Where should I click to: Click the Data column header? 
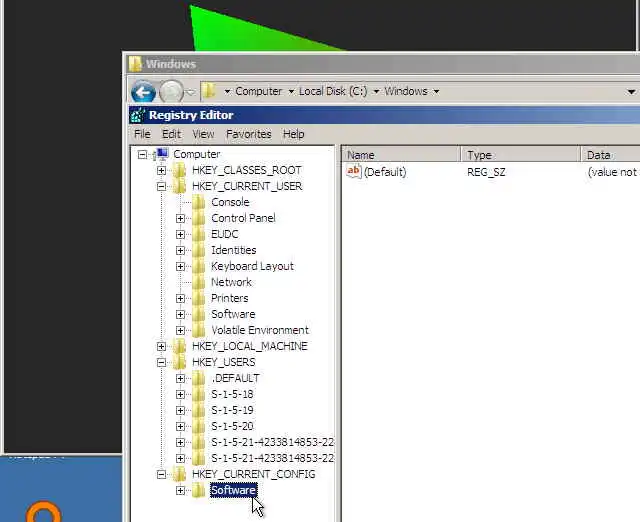(x=611, y=155)
